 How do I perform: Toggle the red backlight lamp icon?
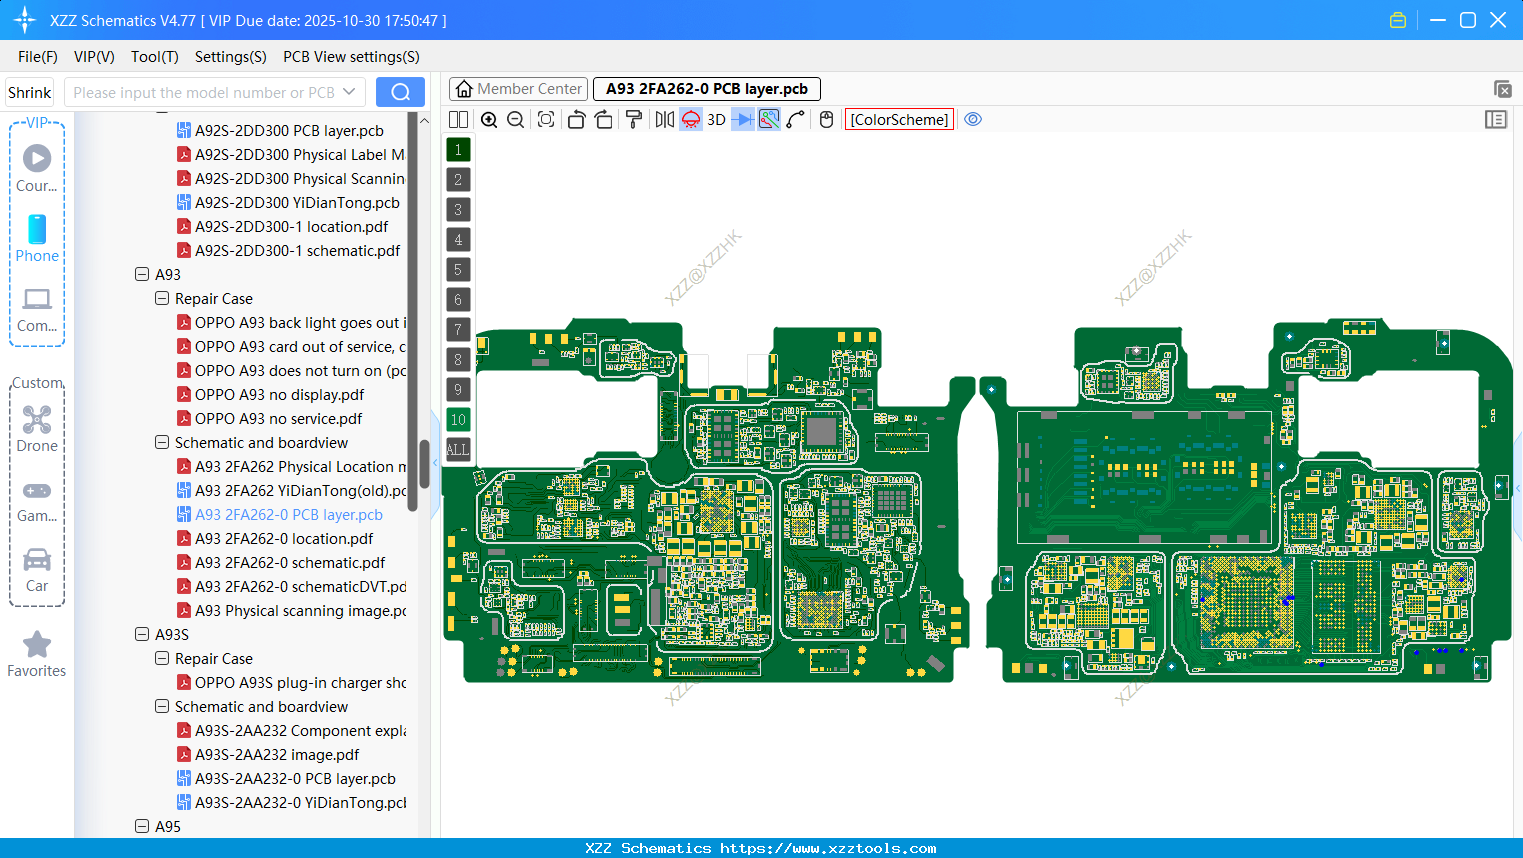pyautogui.click(x=690, y=119)
